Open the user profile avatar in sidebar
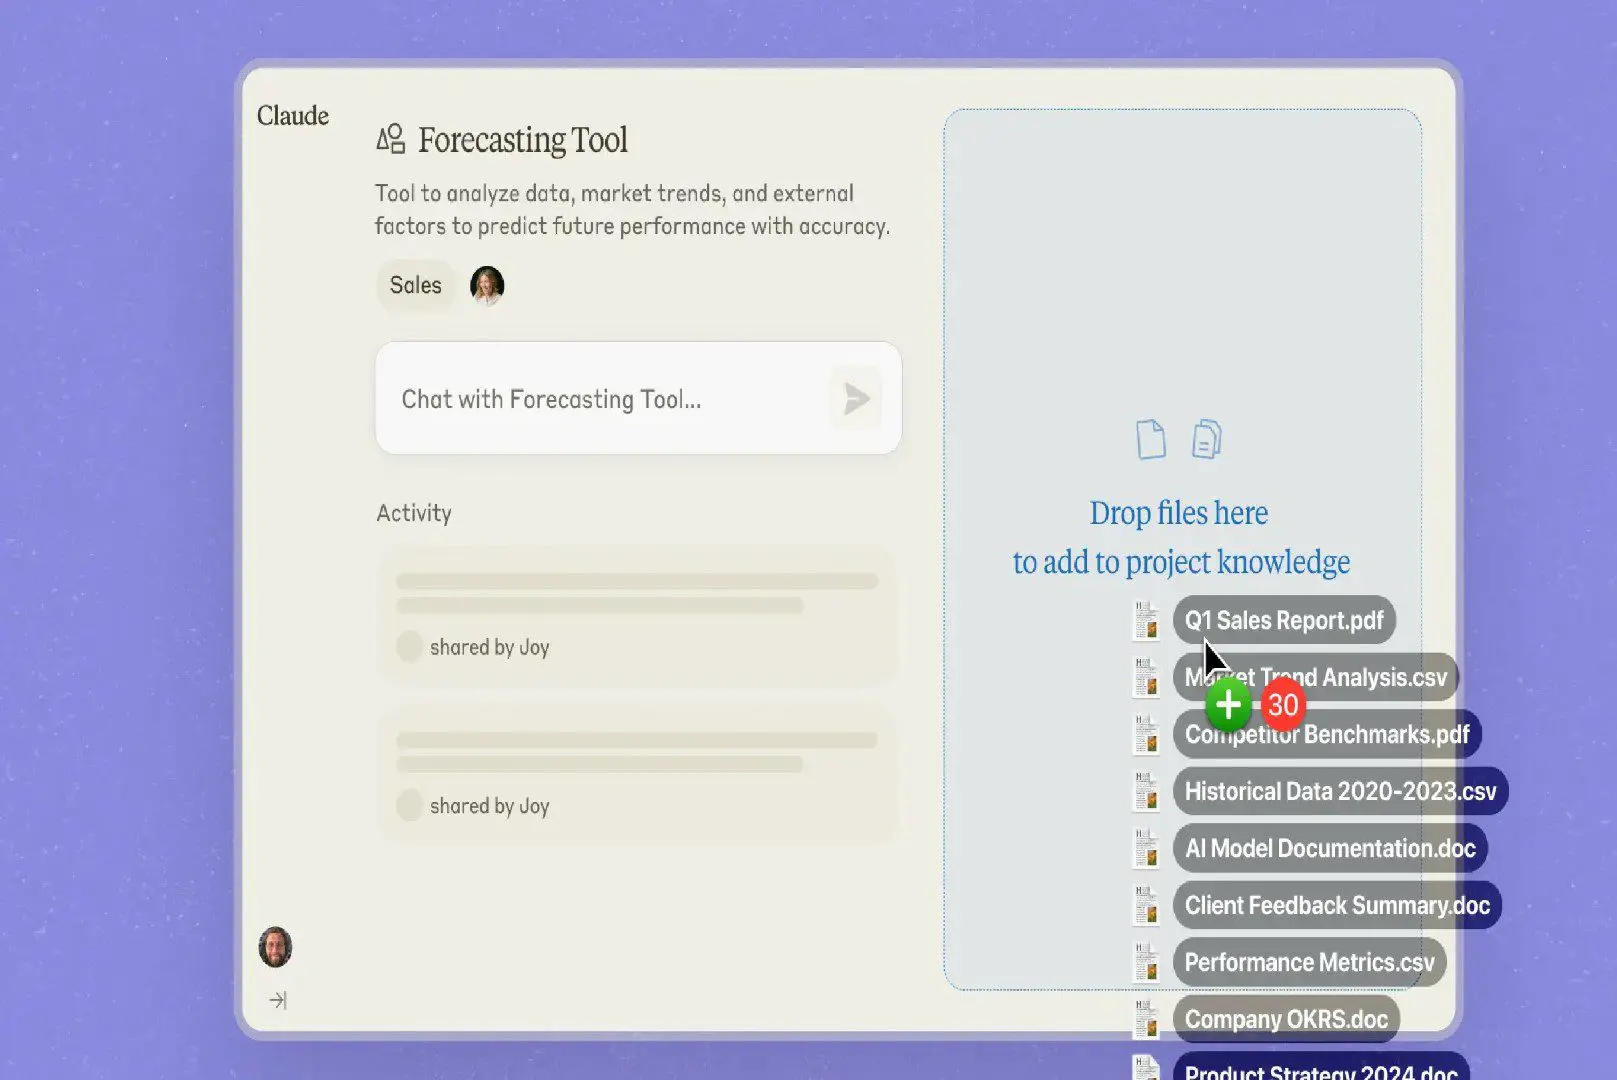 click(x=275, y=946)
